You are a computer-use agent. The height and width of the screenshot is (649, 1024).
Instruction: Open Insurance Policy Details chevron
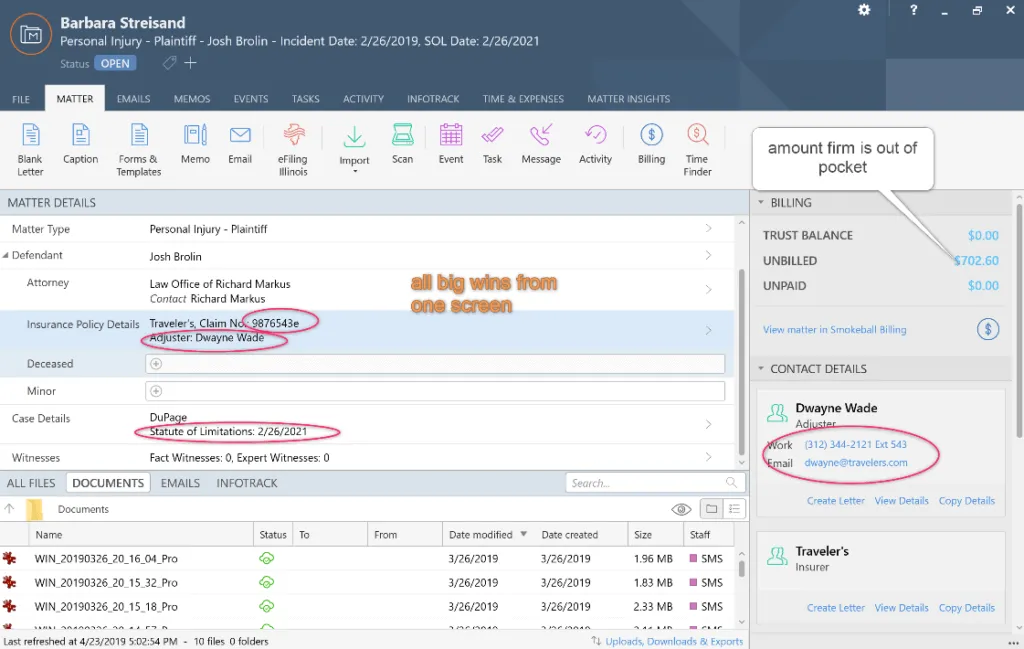coord(709,330)
